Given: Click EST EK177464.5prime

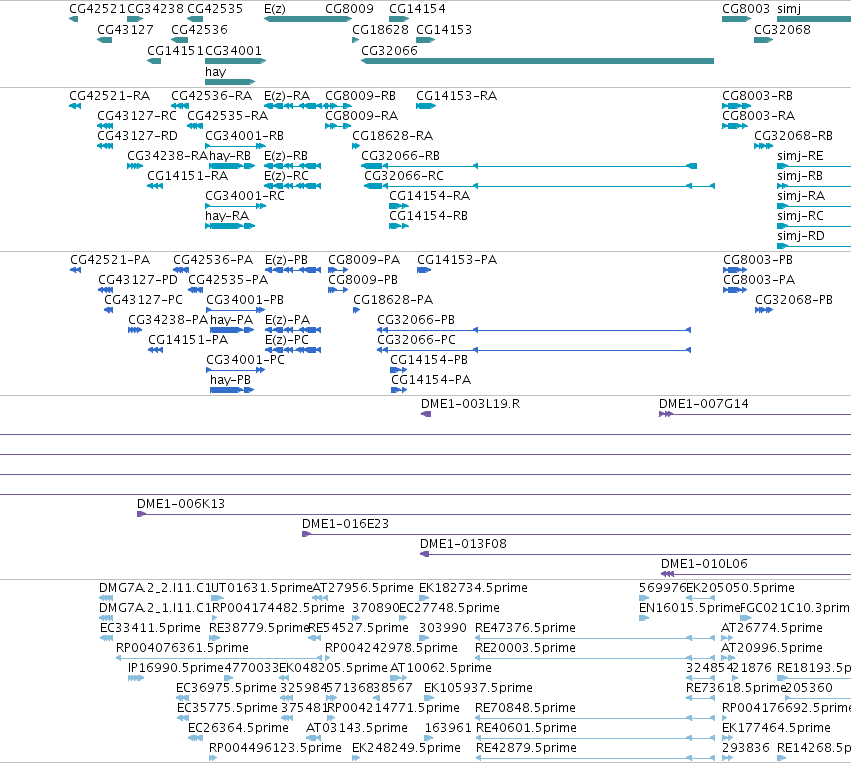Looking at the screenshot, I should 776,728.
